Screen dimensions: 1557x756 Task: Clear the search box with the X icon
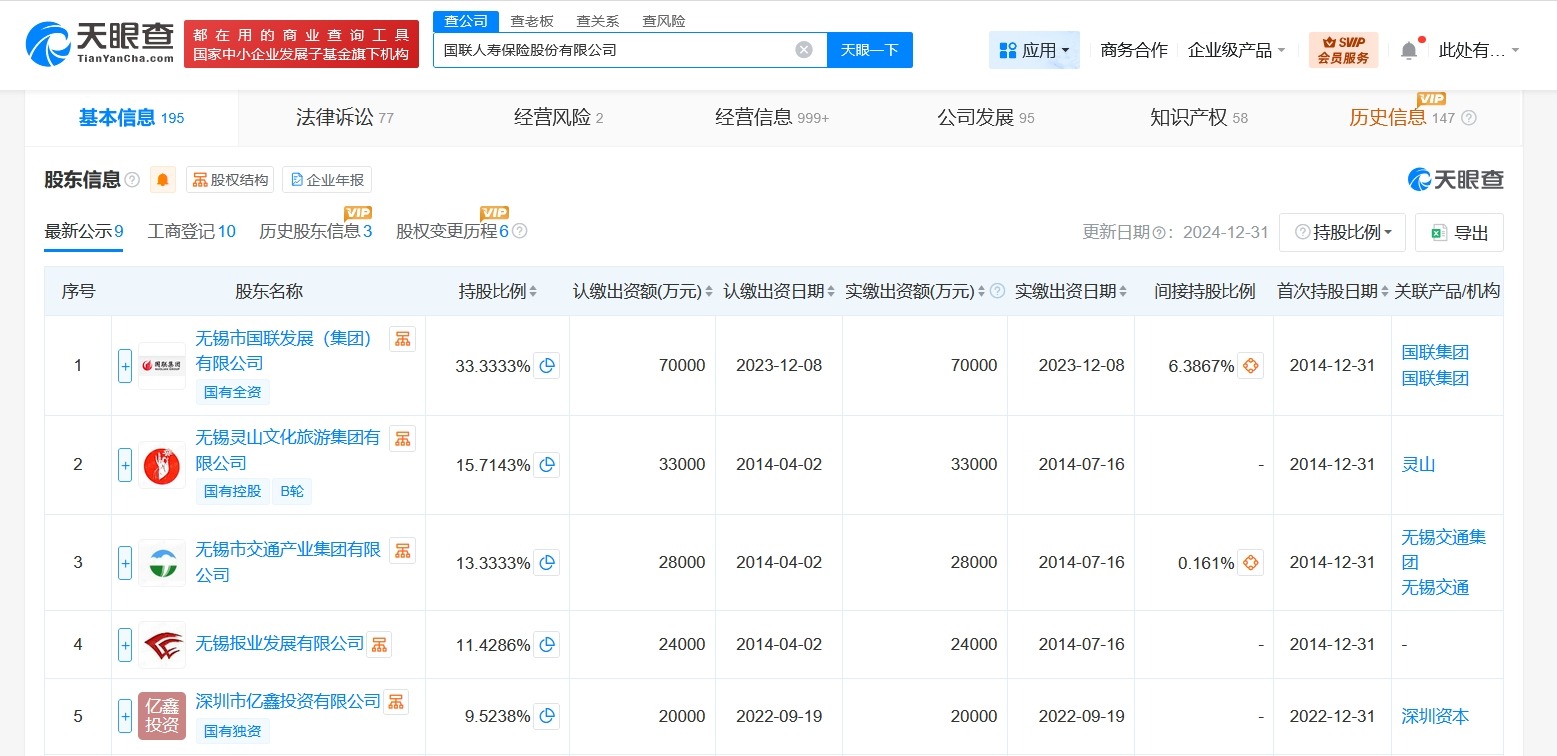tap(803, 49)
